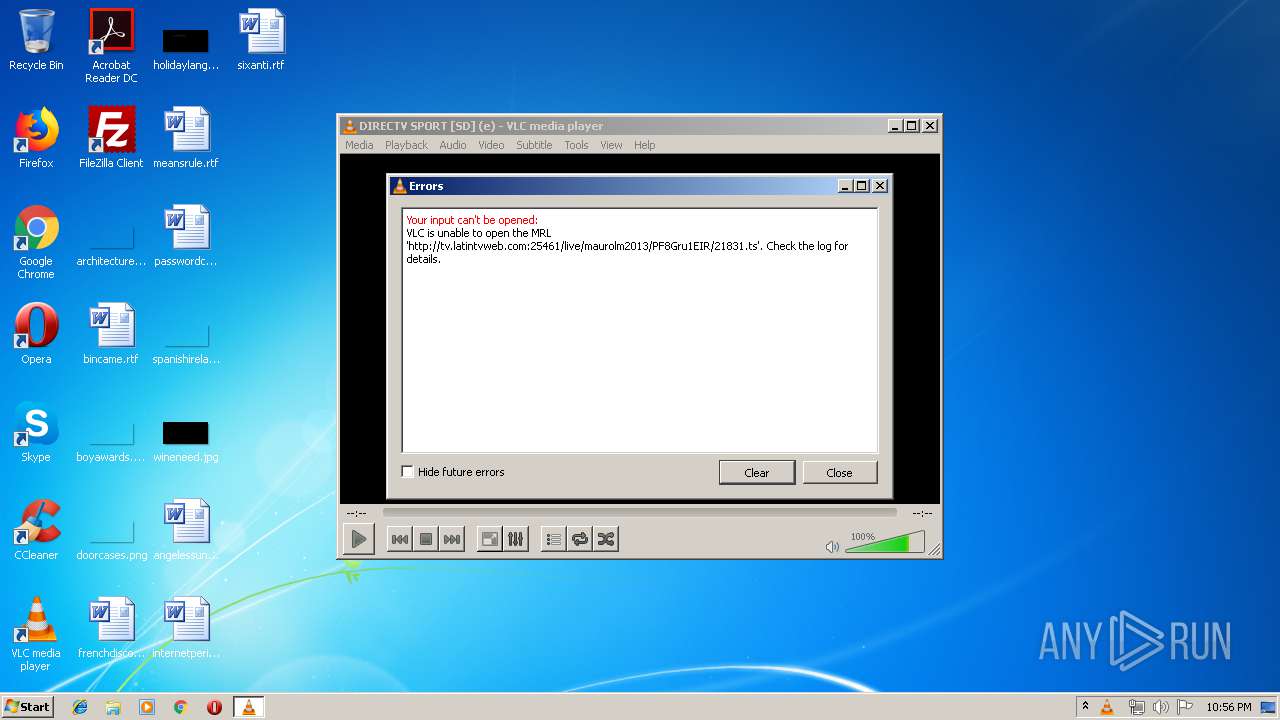
Task: Select the Recycle Bin desktop icon
Action: [36, 40]
